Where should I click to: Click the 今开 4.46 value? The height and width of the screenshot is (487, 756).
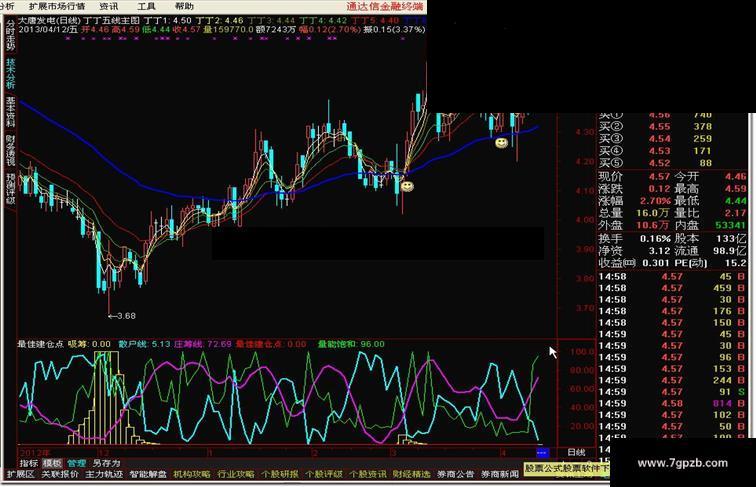point(735,176)
